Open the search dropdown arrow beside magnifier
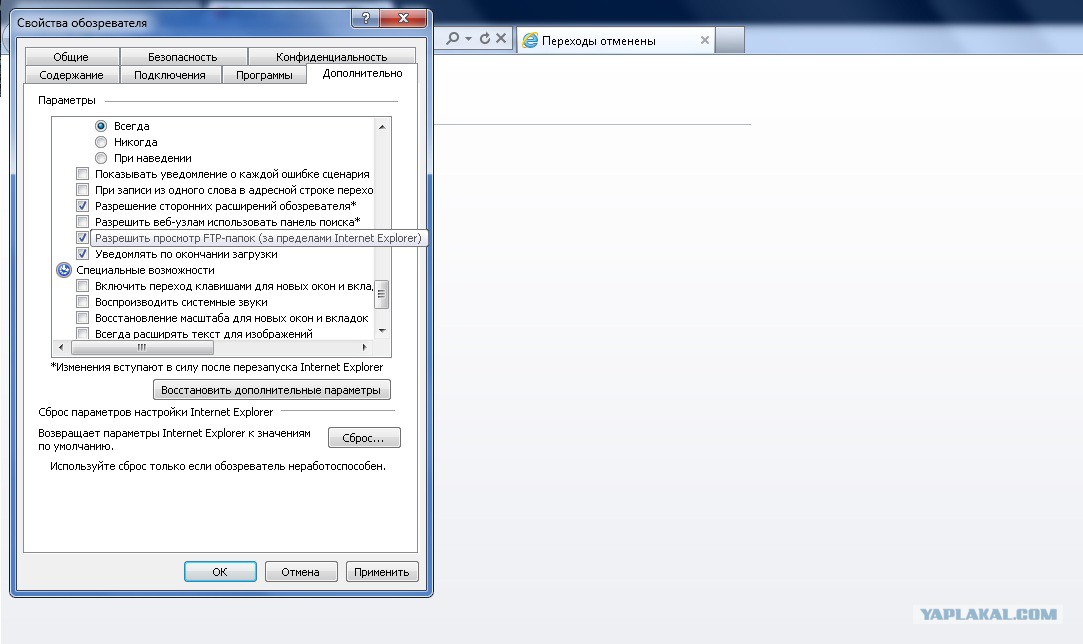This screenshot has height=644, width=1083. click(x=468, y=39)
